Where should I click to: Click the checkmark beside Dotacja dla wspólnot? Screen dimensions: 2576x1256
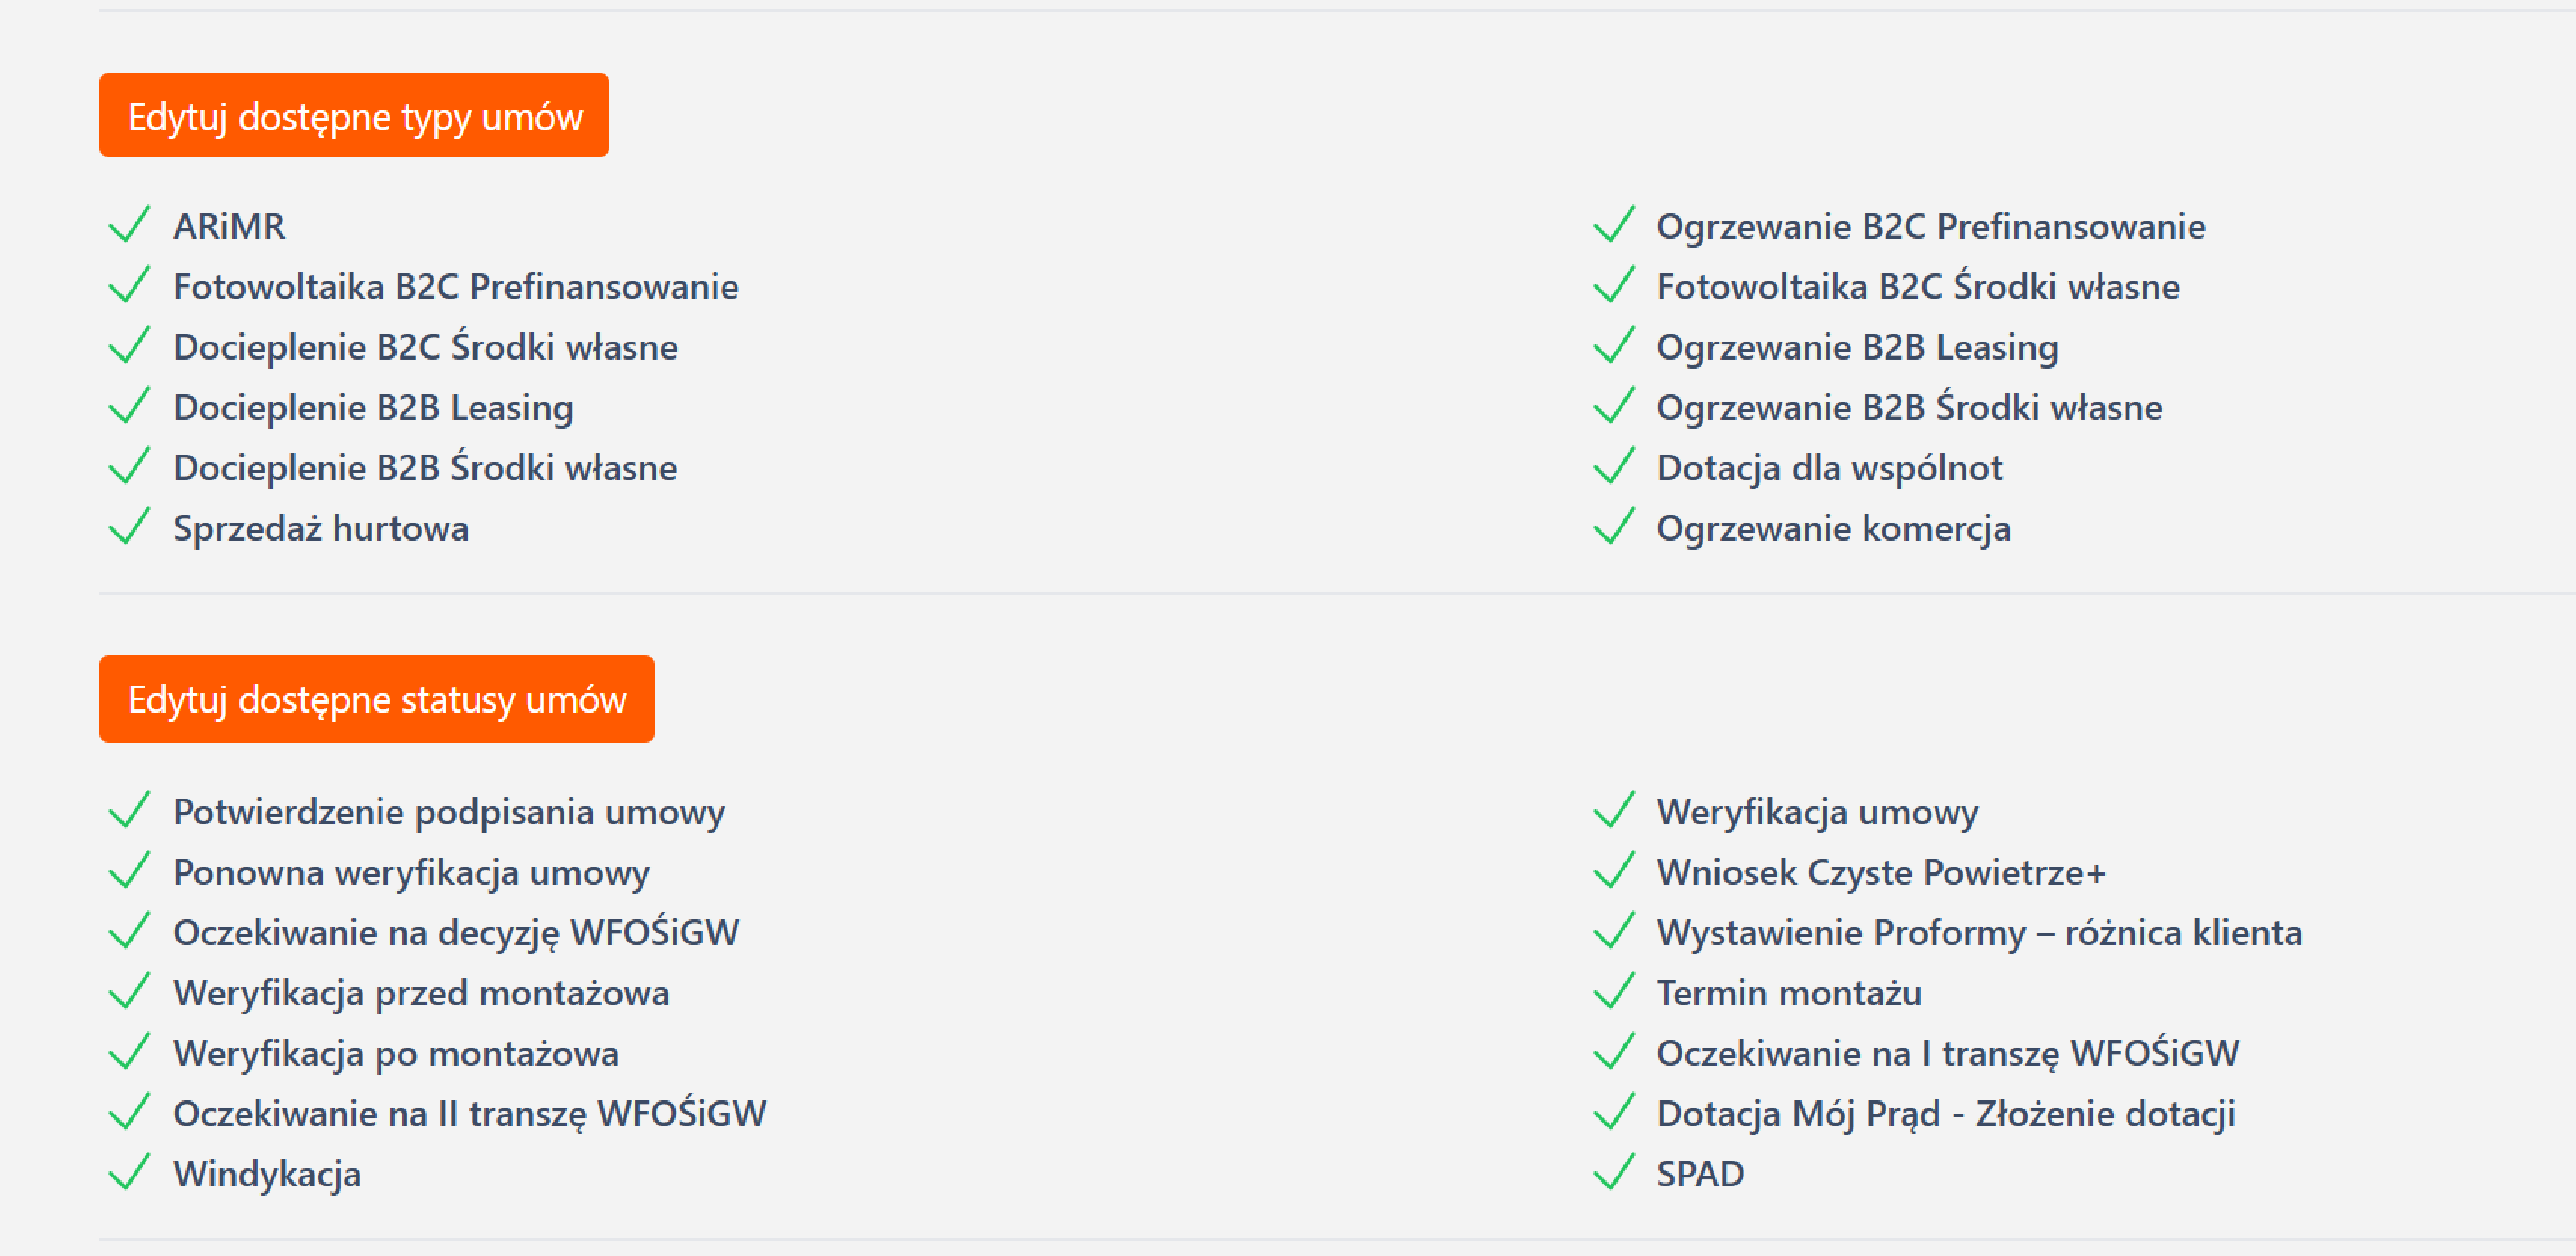(1613, 467)
